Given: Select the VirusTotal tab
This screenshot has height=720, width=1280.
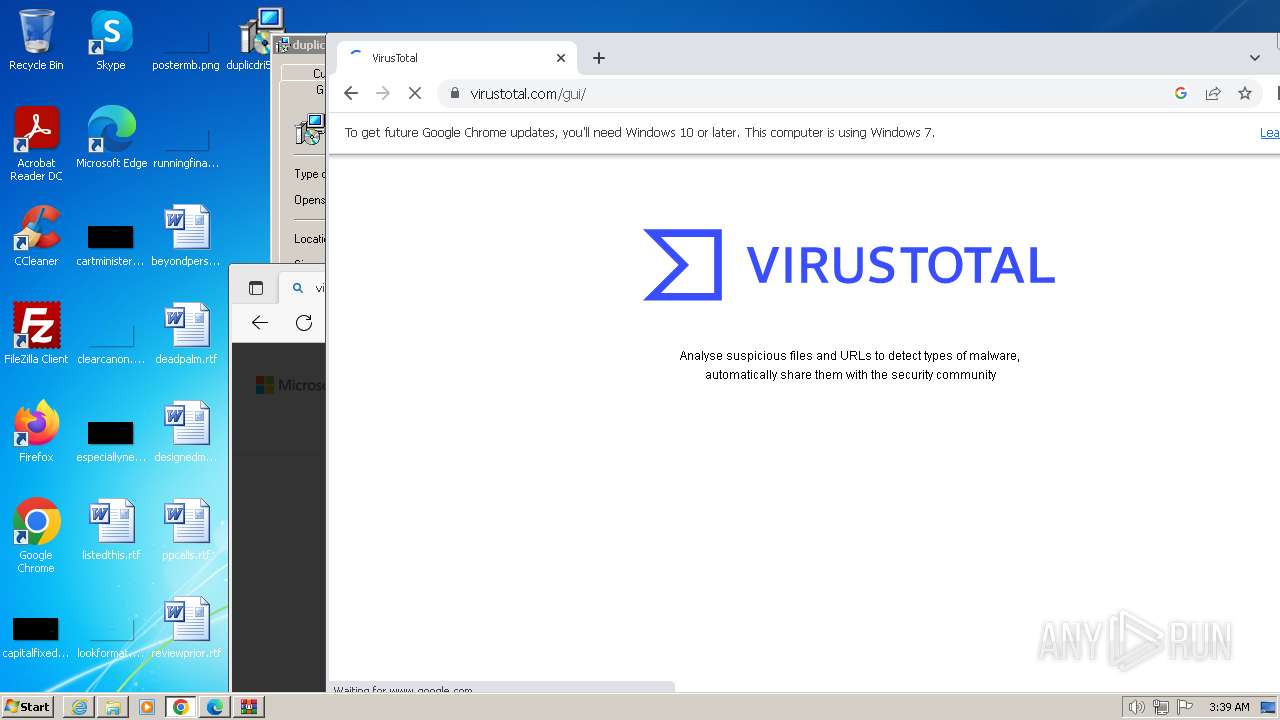Looking at the screenshot, I should click(x=457, y=58).
